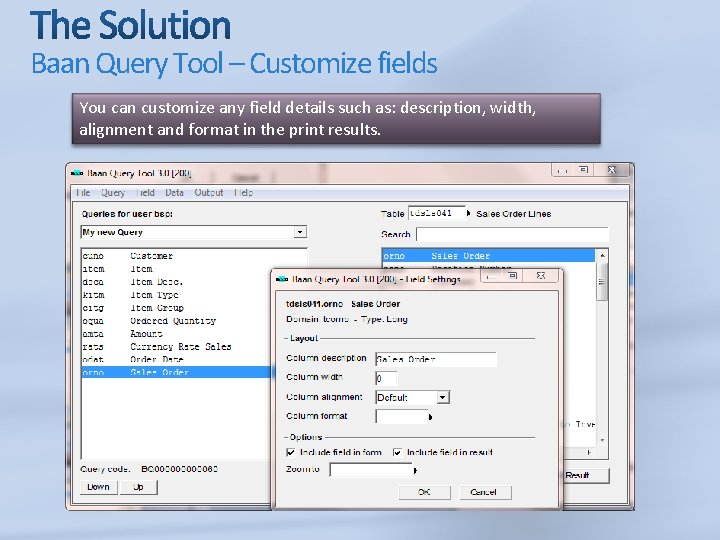The height and width of the screenshot is (540, 720).
Task: Open the Query menu
Action: (x=113, y=192)
